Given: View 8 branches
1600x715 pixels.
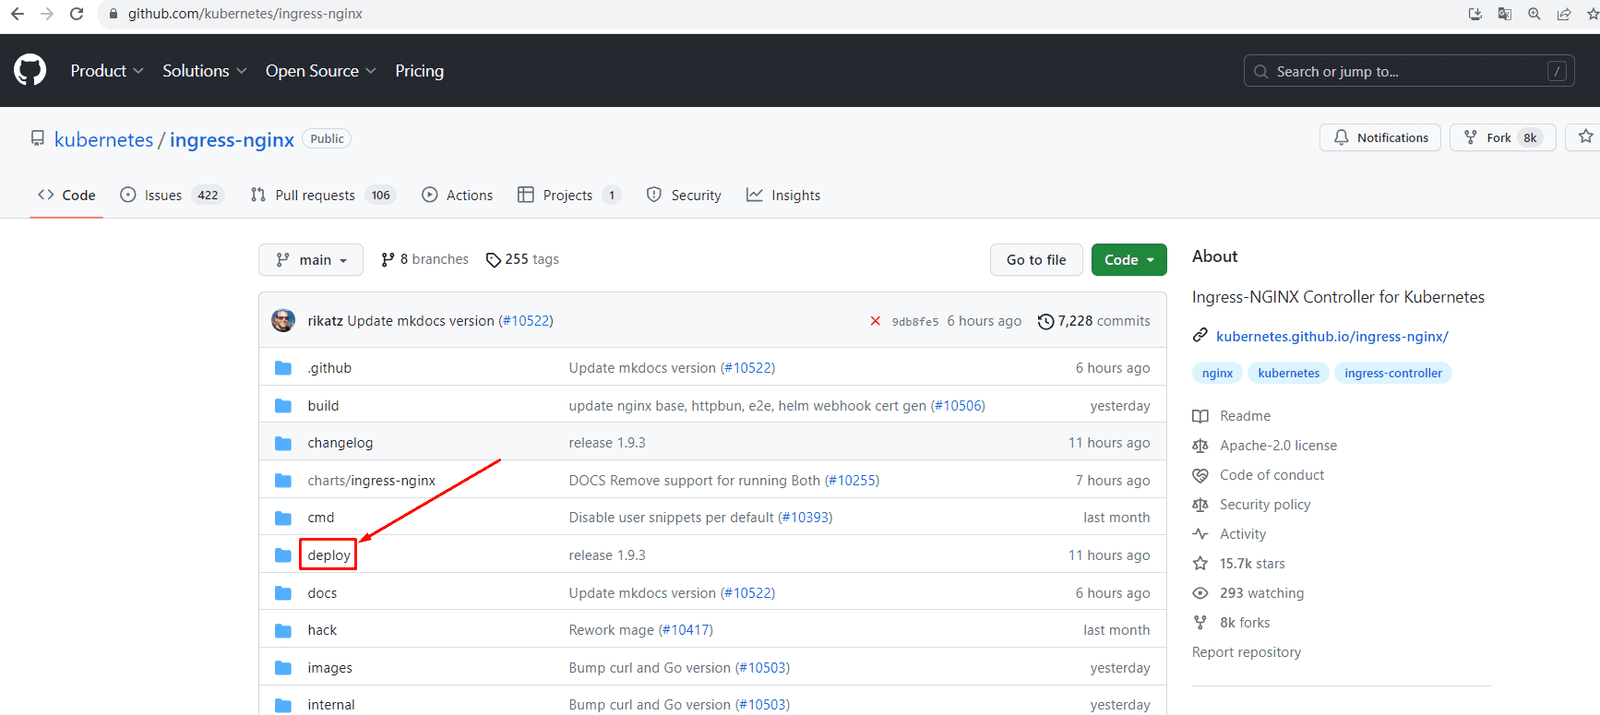Looking at the screenshot, I should tap(424, 259).
